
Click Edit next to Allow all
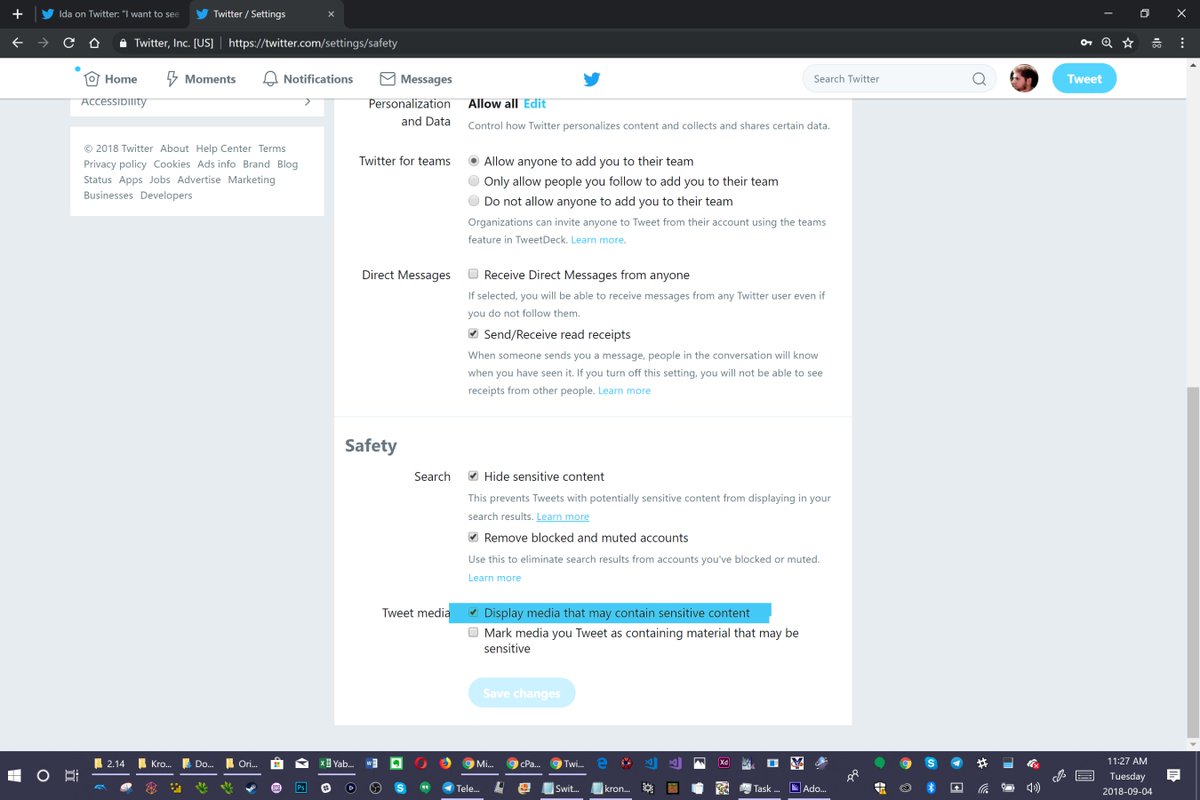(x=535, y=104)
